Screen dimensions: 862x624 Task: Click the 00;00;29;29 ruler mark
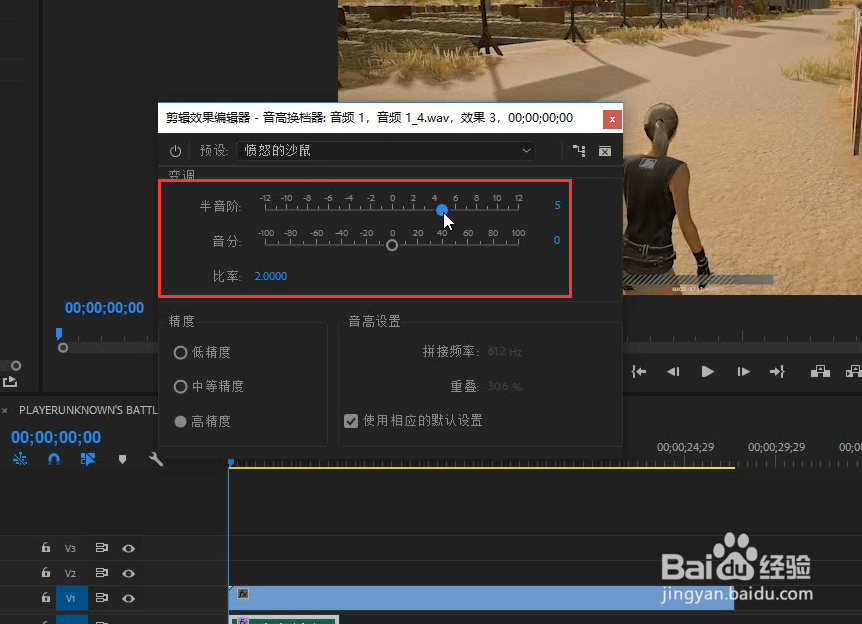[776, 447]
